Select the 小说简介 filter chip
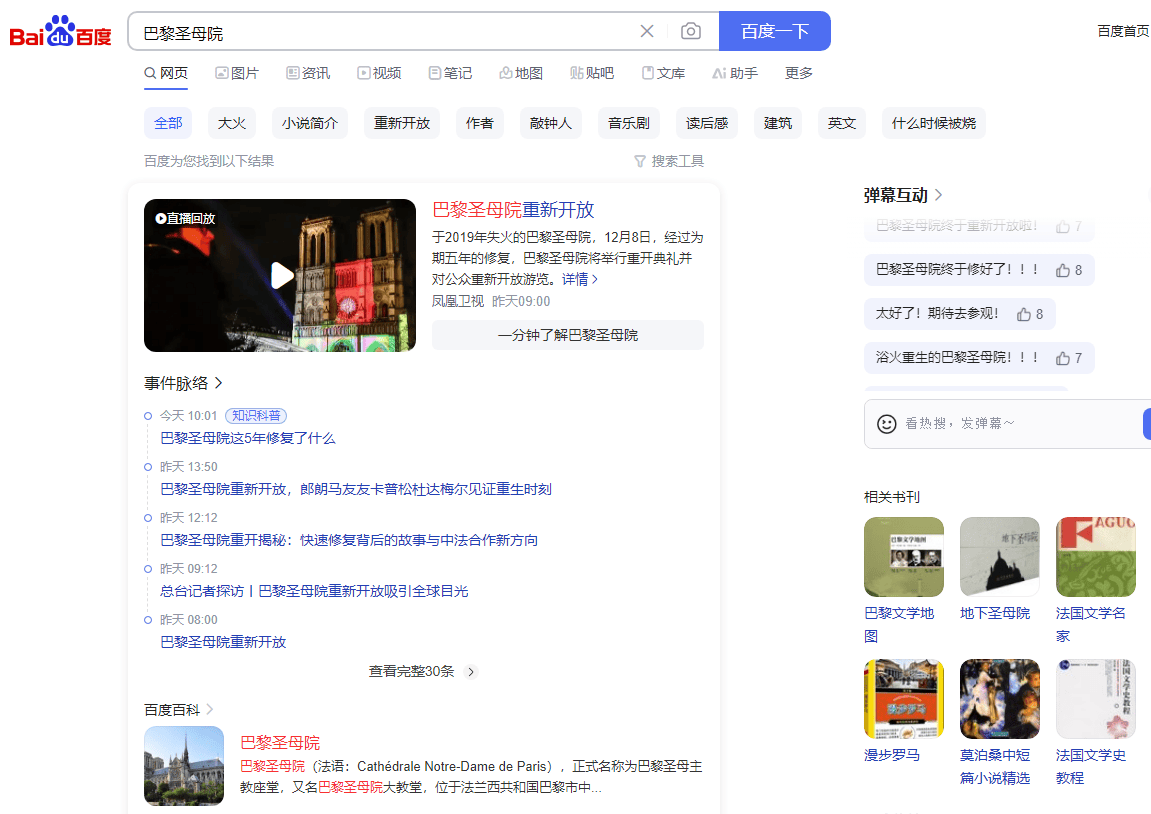Image resolution: width=1151 pixels, height=814 pixels. point(310,123)
